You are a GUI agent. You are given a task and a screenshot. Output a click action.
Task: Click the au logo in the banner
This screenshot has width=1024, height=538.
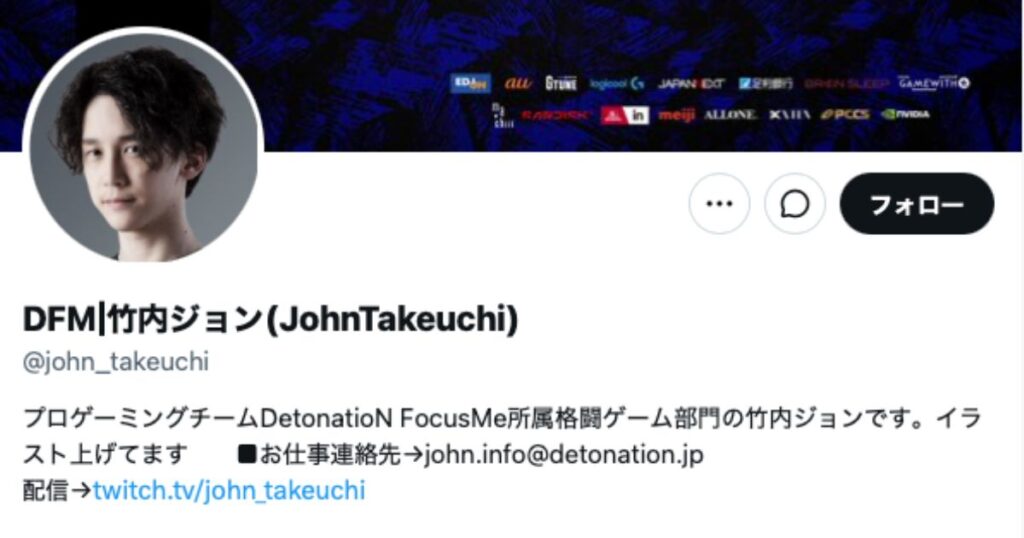click(519, 83)
